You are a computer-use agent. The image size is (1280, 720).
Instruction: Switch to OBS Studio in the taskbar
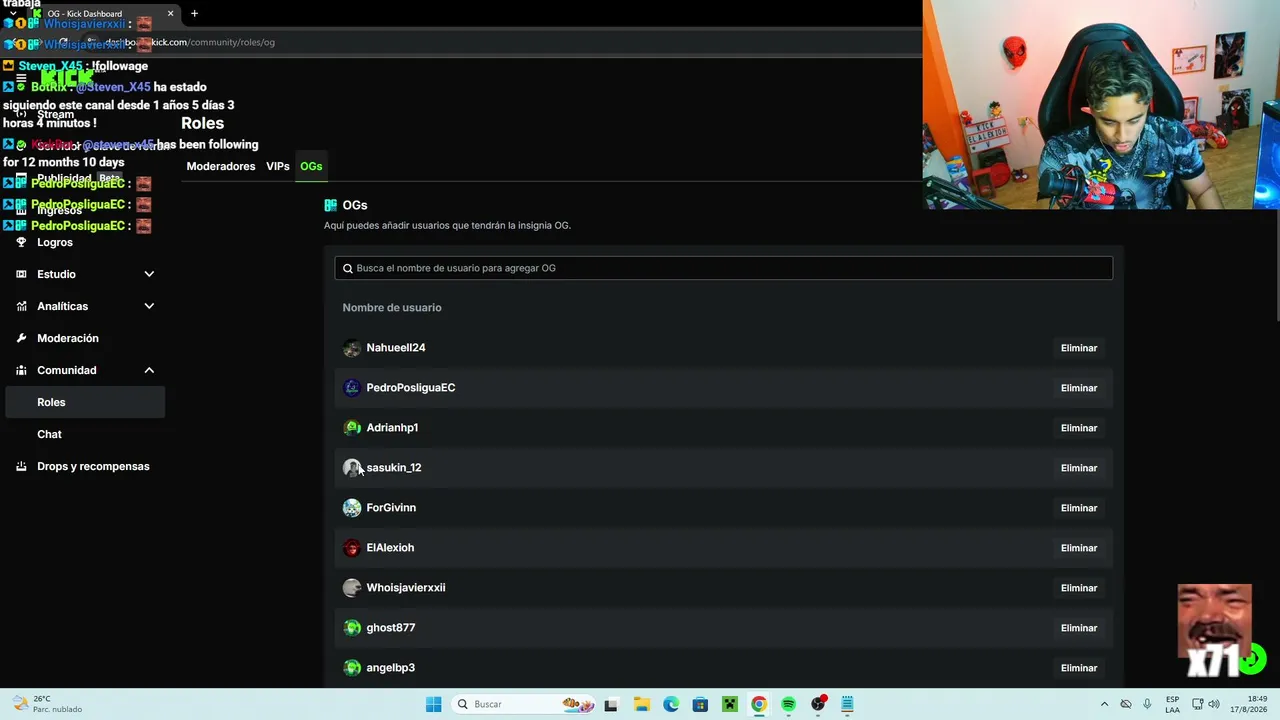(x=818, y=704)
